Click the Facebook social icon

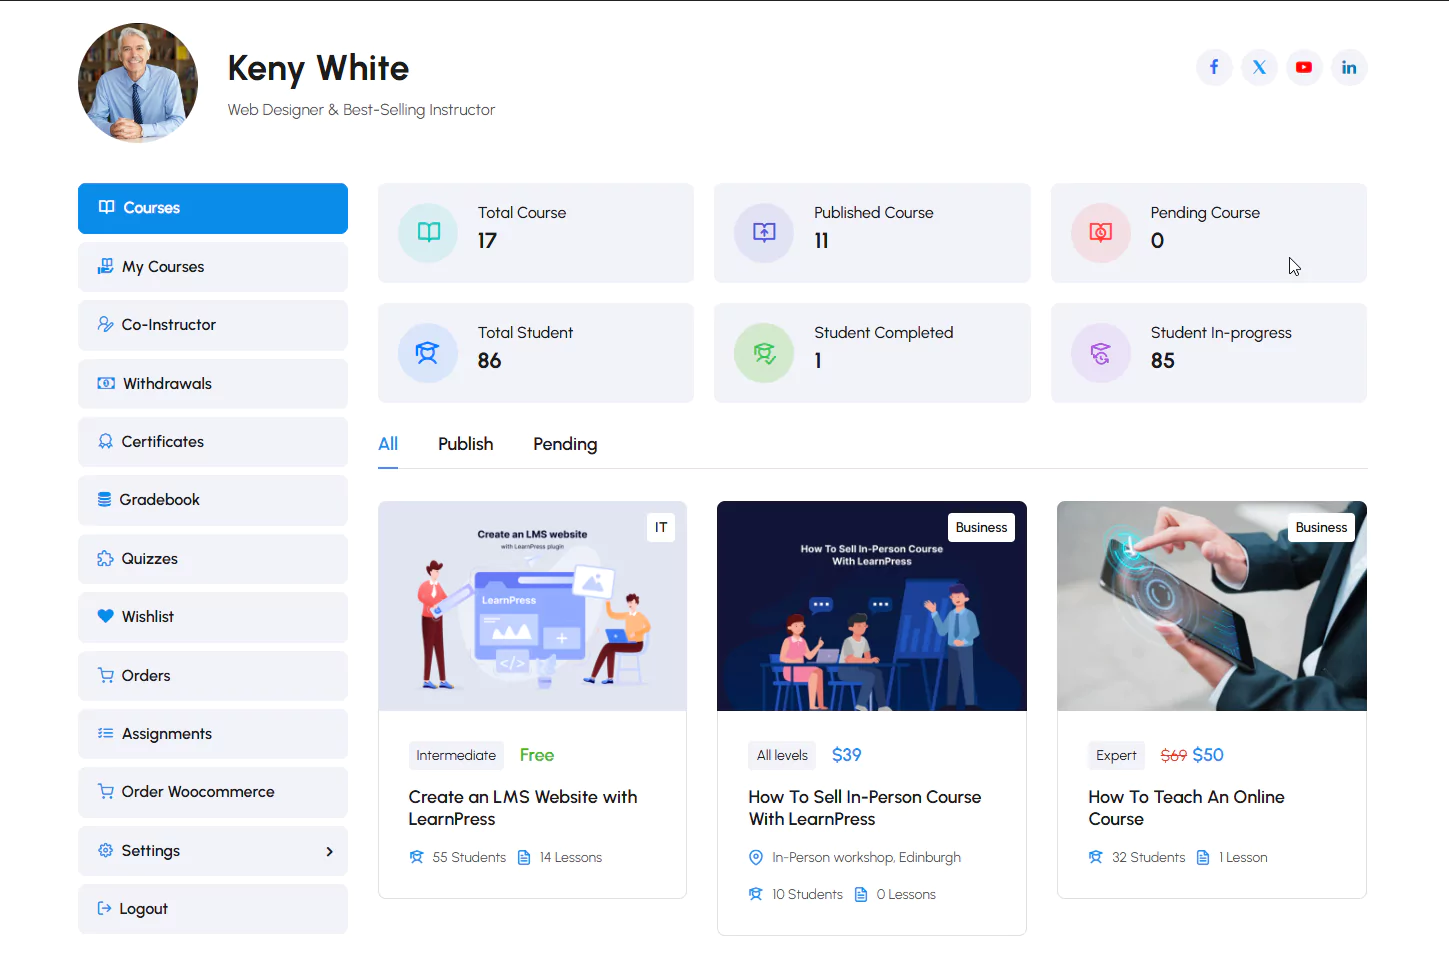pos(1214,67)
